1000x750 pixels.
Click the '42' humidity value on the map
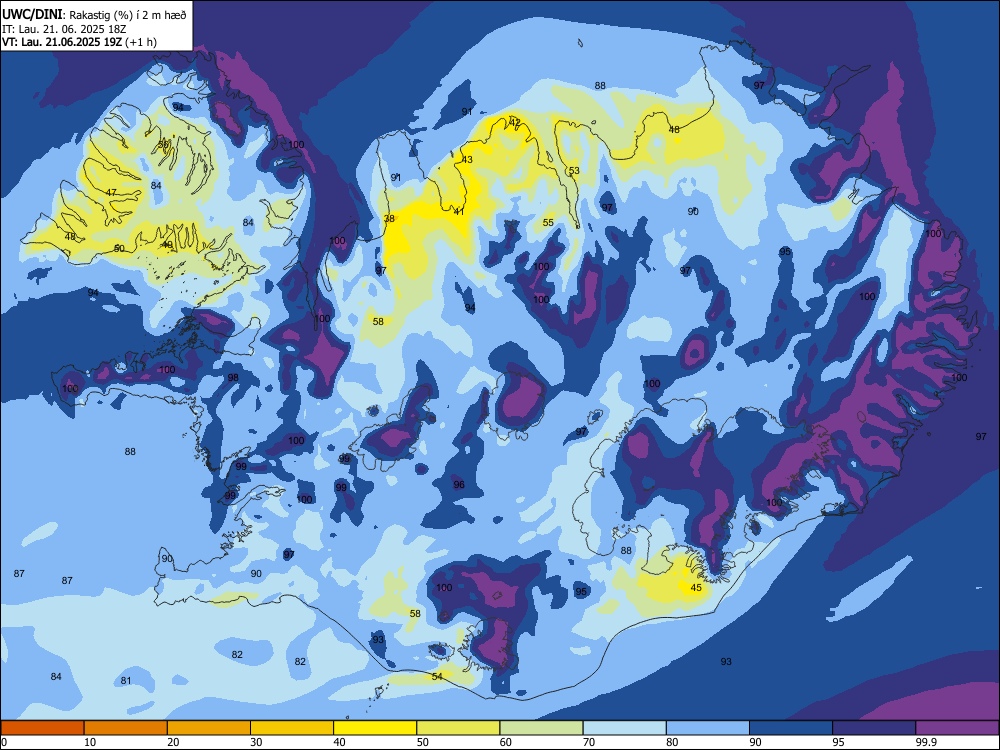tap(515, 122)
